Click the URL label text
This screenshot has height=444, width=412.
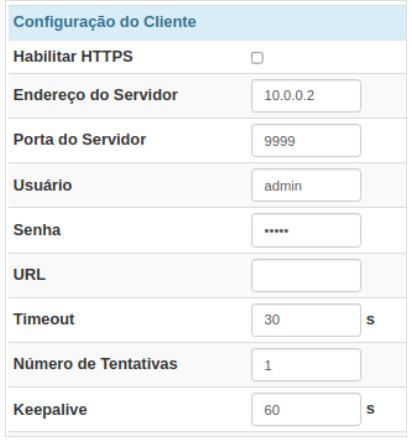coord(29,275)
